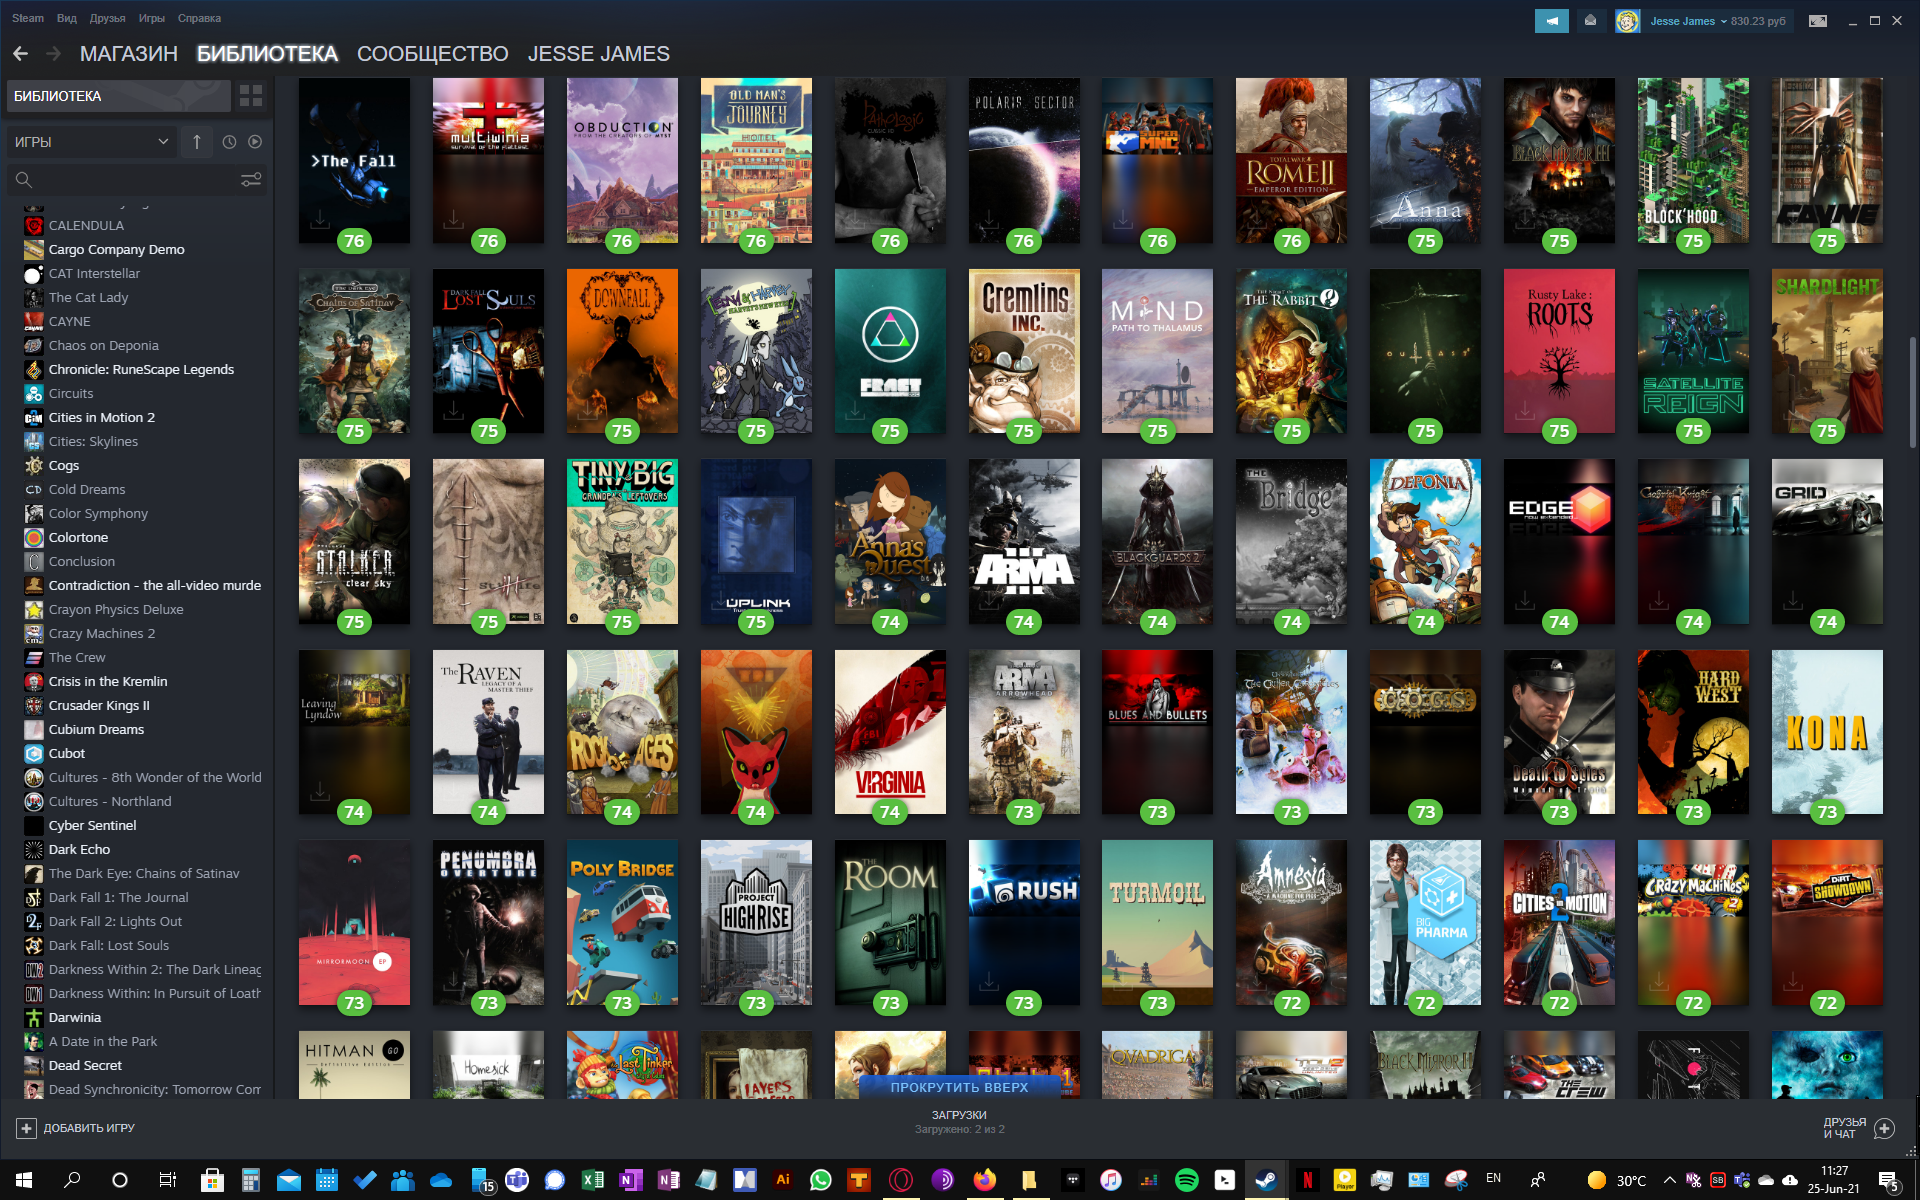The width and height of the screenshot is (1920, 1200).
Task: Open the Virginia game cover
Action: (x=890, y=732)
